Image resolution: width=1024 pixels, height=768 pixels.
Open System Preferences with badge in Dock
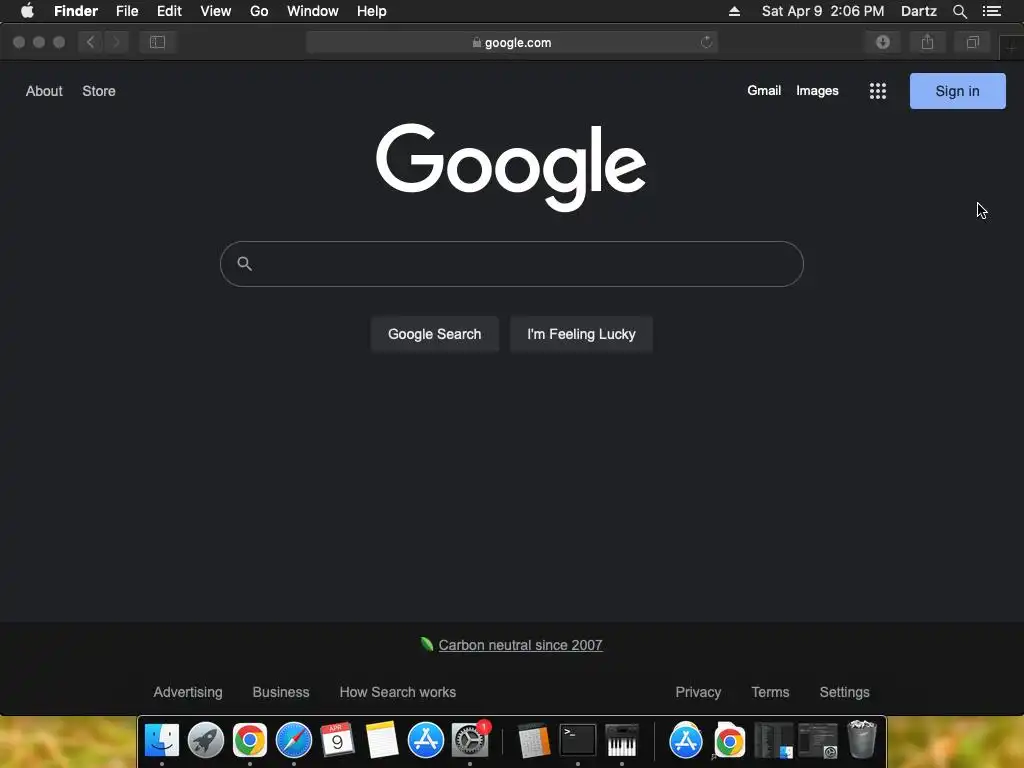click(470, 741)
